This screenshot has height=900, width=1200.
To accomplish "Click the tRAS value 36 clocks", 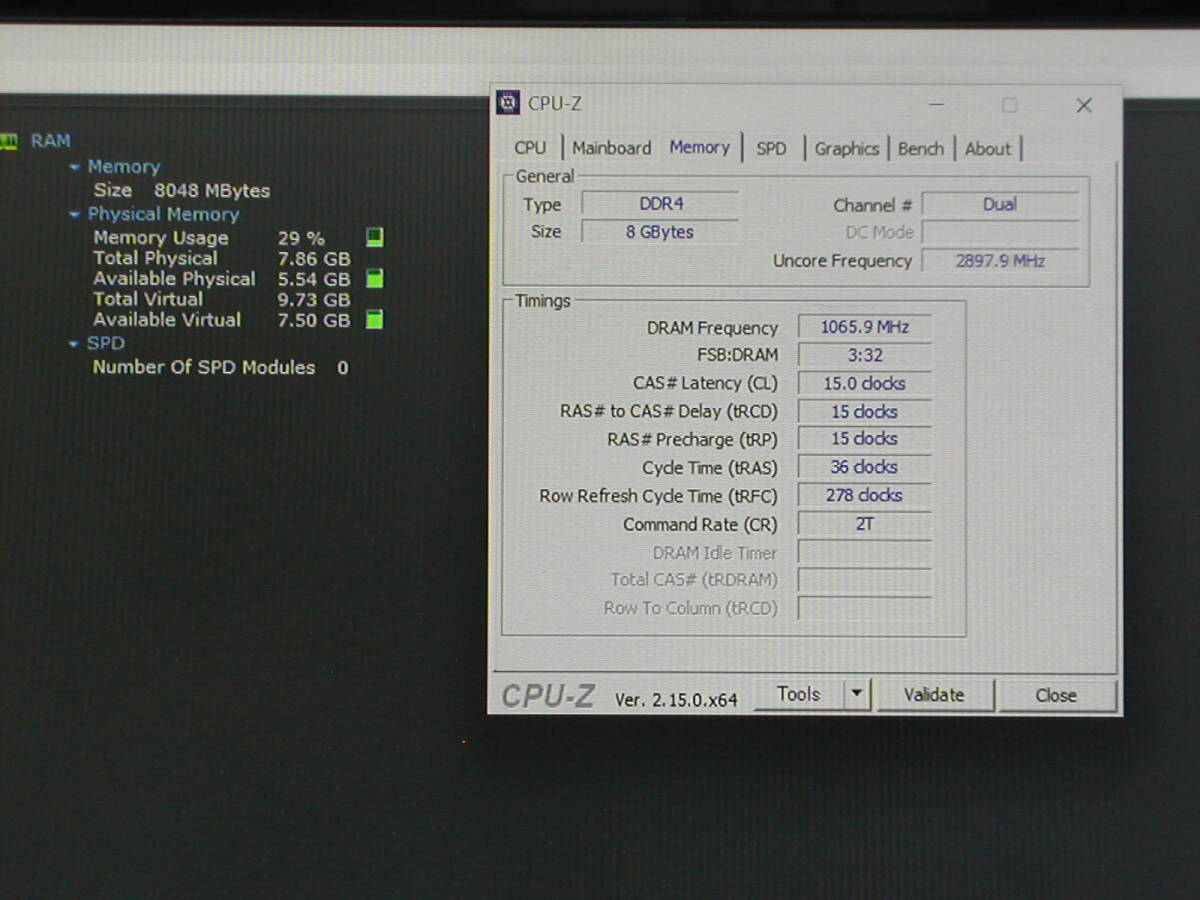I will coord(865,467).
